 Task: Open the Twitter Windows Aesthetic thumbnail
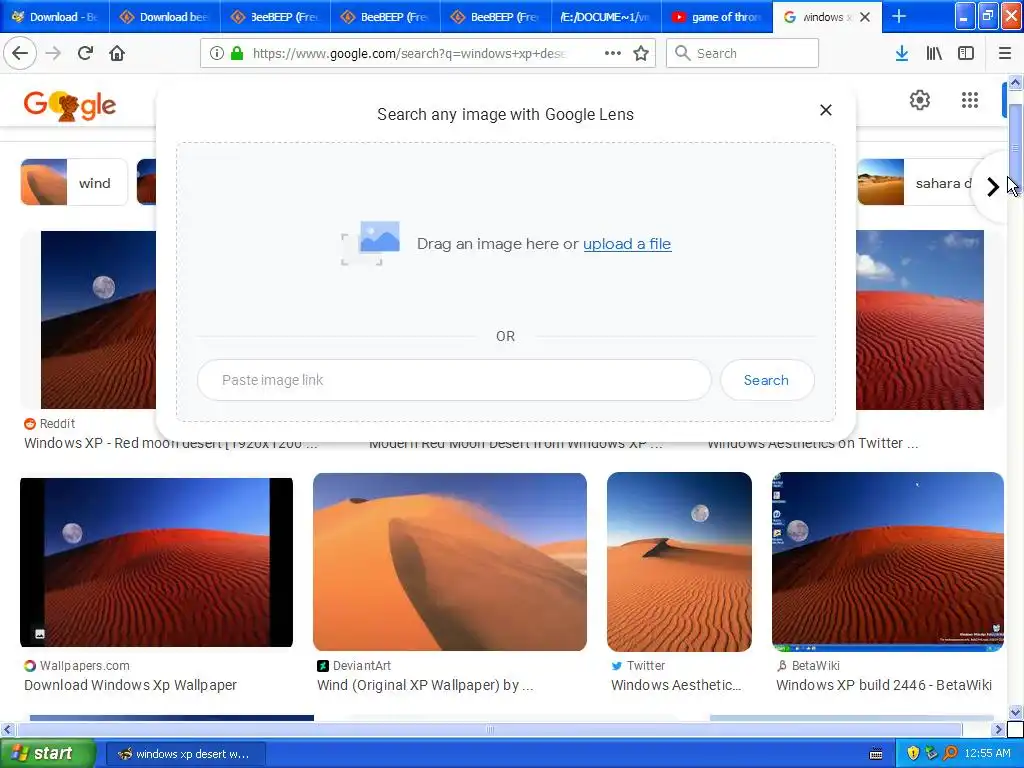tap(679, 562)
